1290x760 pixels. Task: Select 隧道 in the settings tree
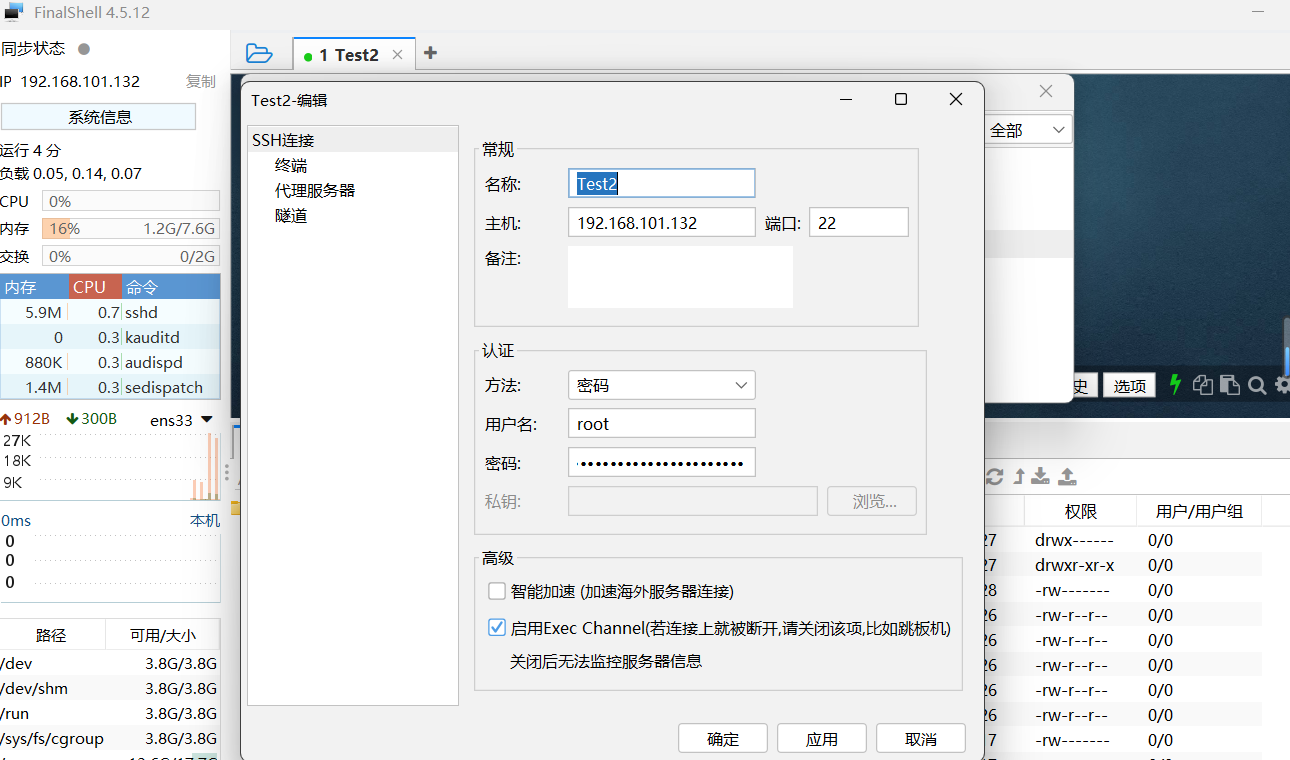(x=291, y=215)
